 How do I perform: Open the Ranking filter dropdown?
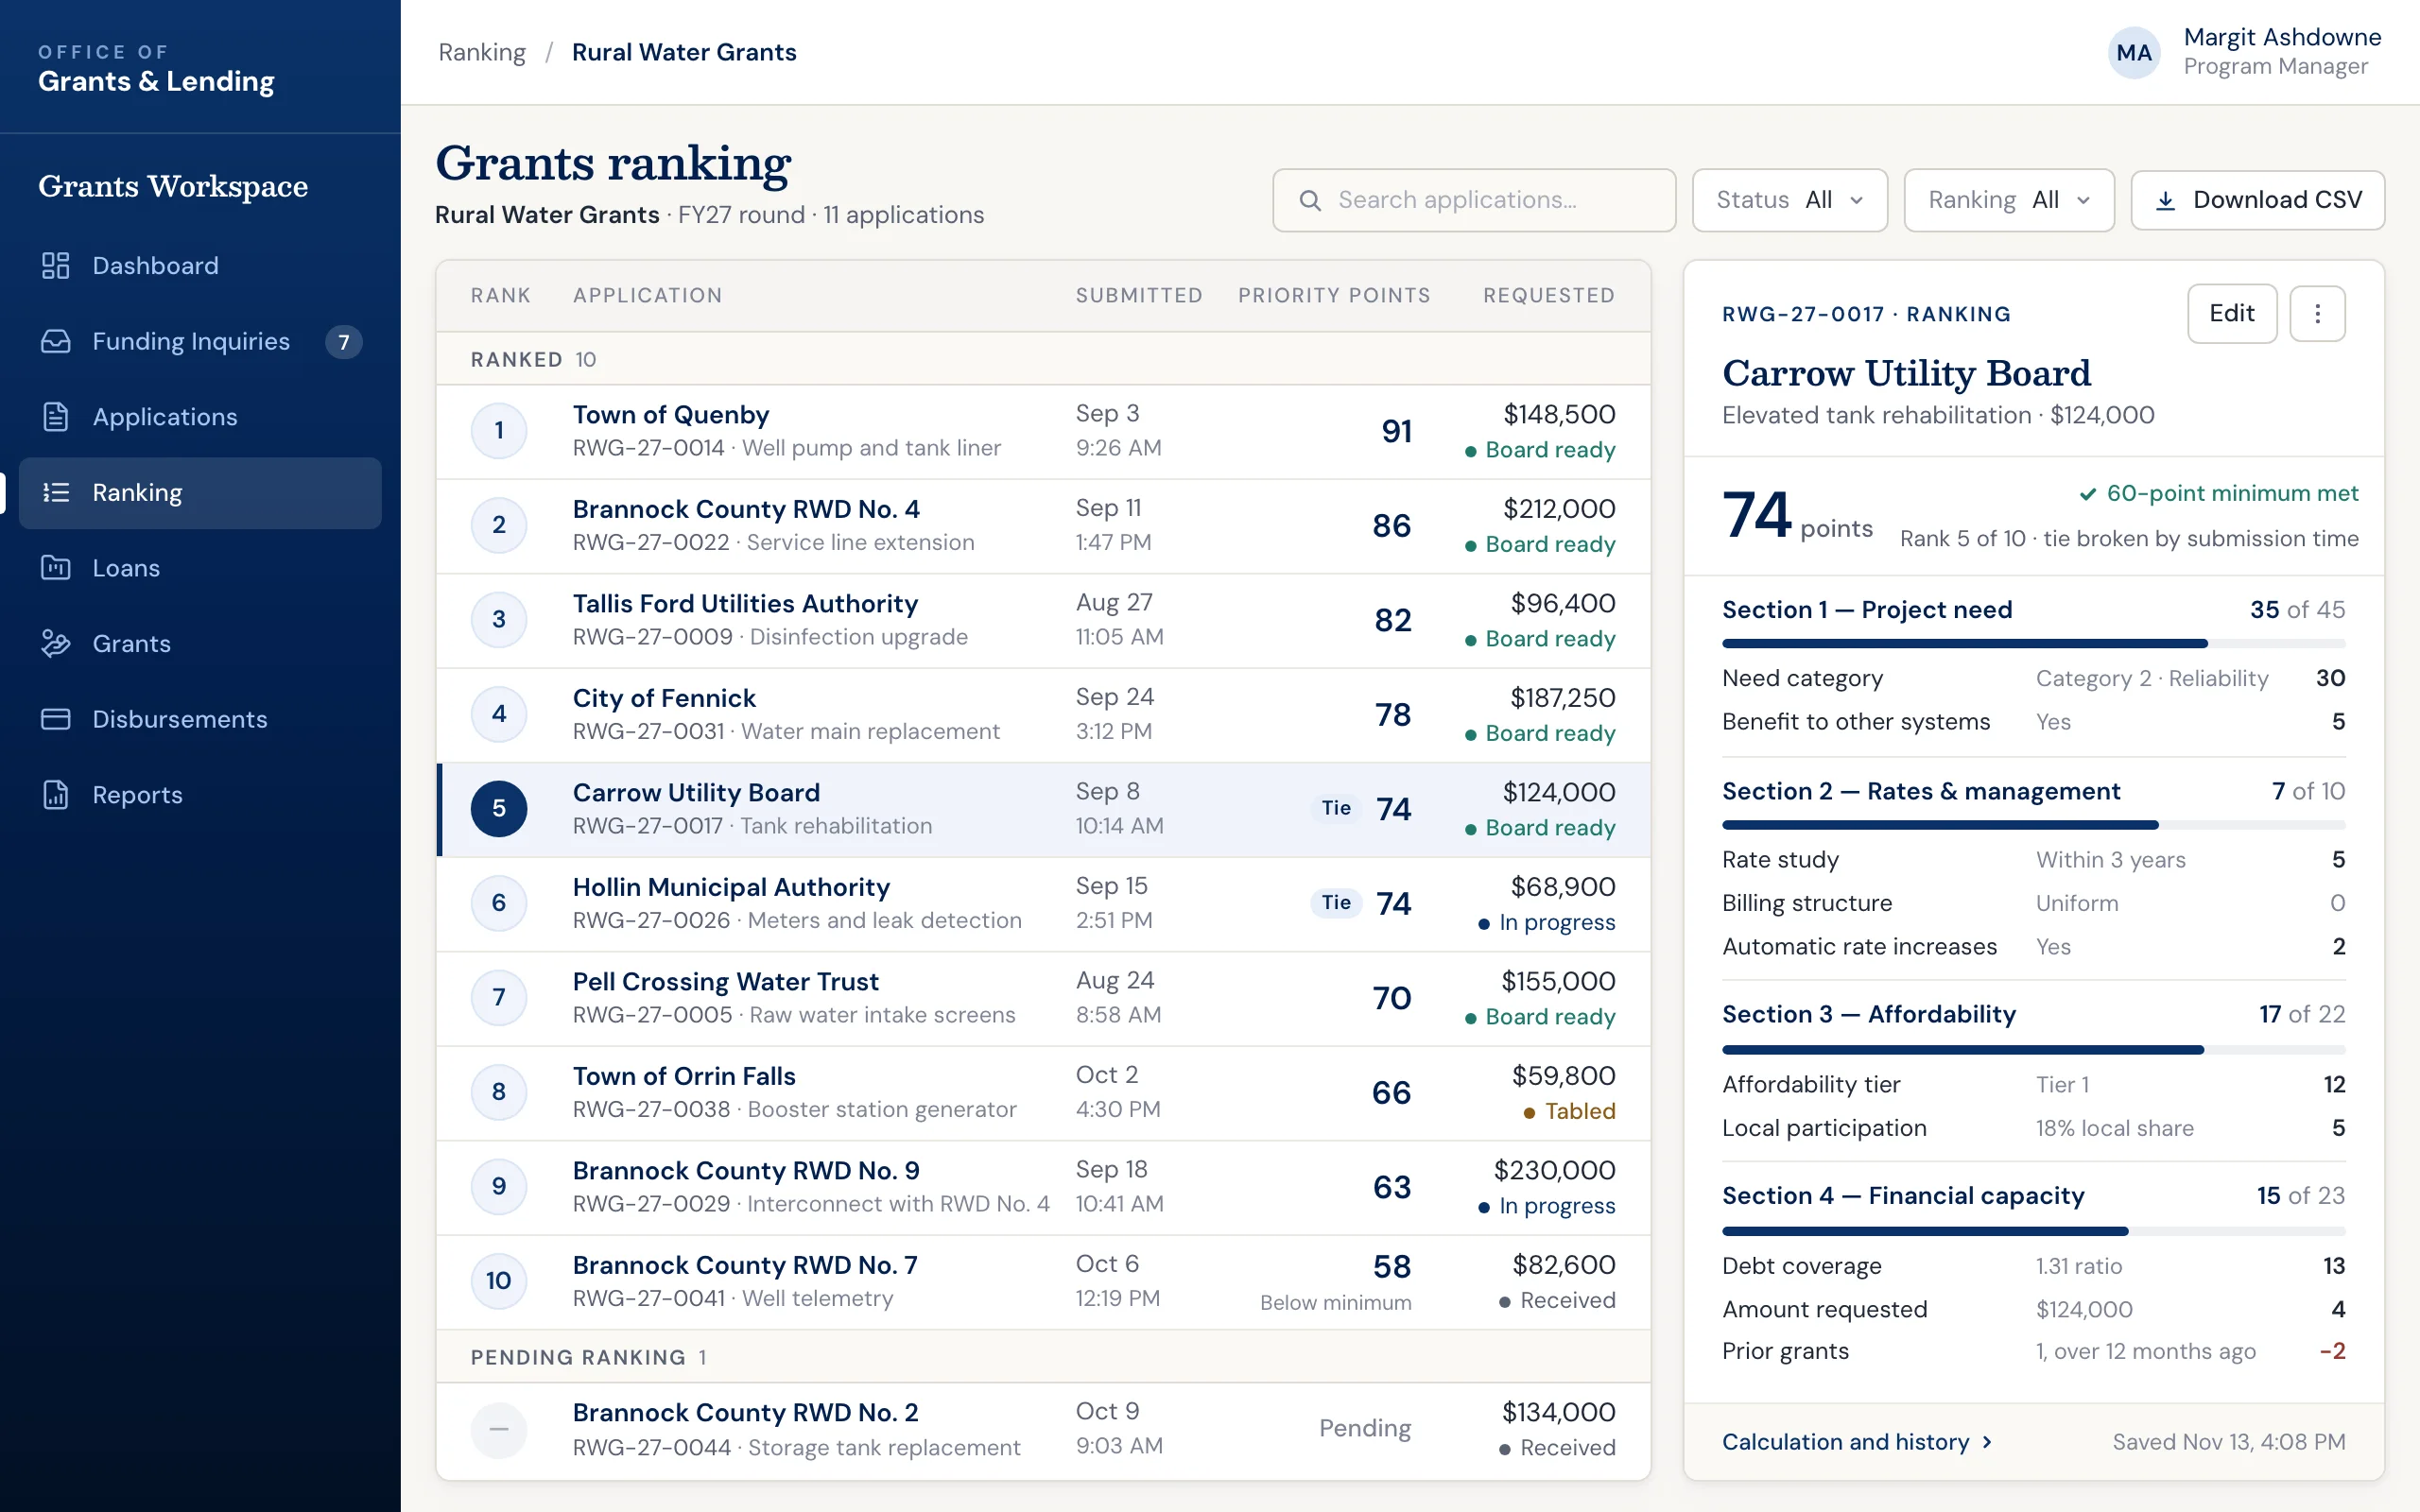tap(2008, 200)
